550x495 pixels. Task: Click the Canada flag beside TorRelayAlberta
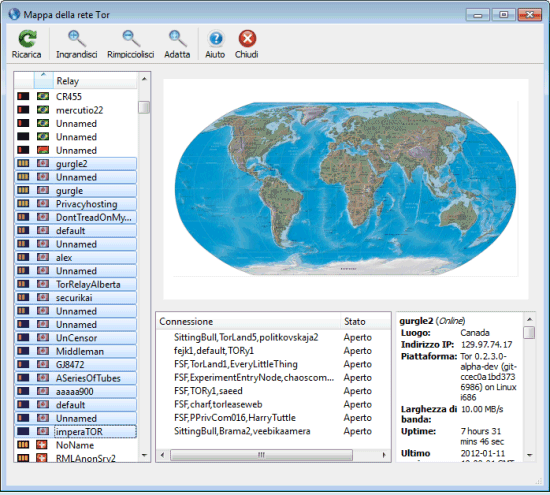(x=43, y=284)
